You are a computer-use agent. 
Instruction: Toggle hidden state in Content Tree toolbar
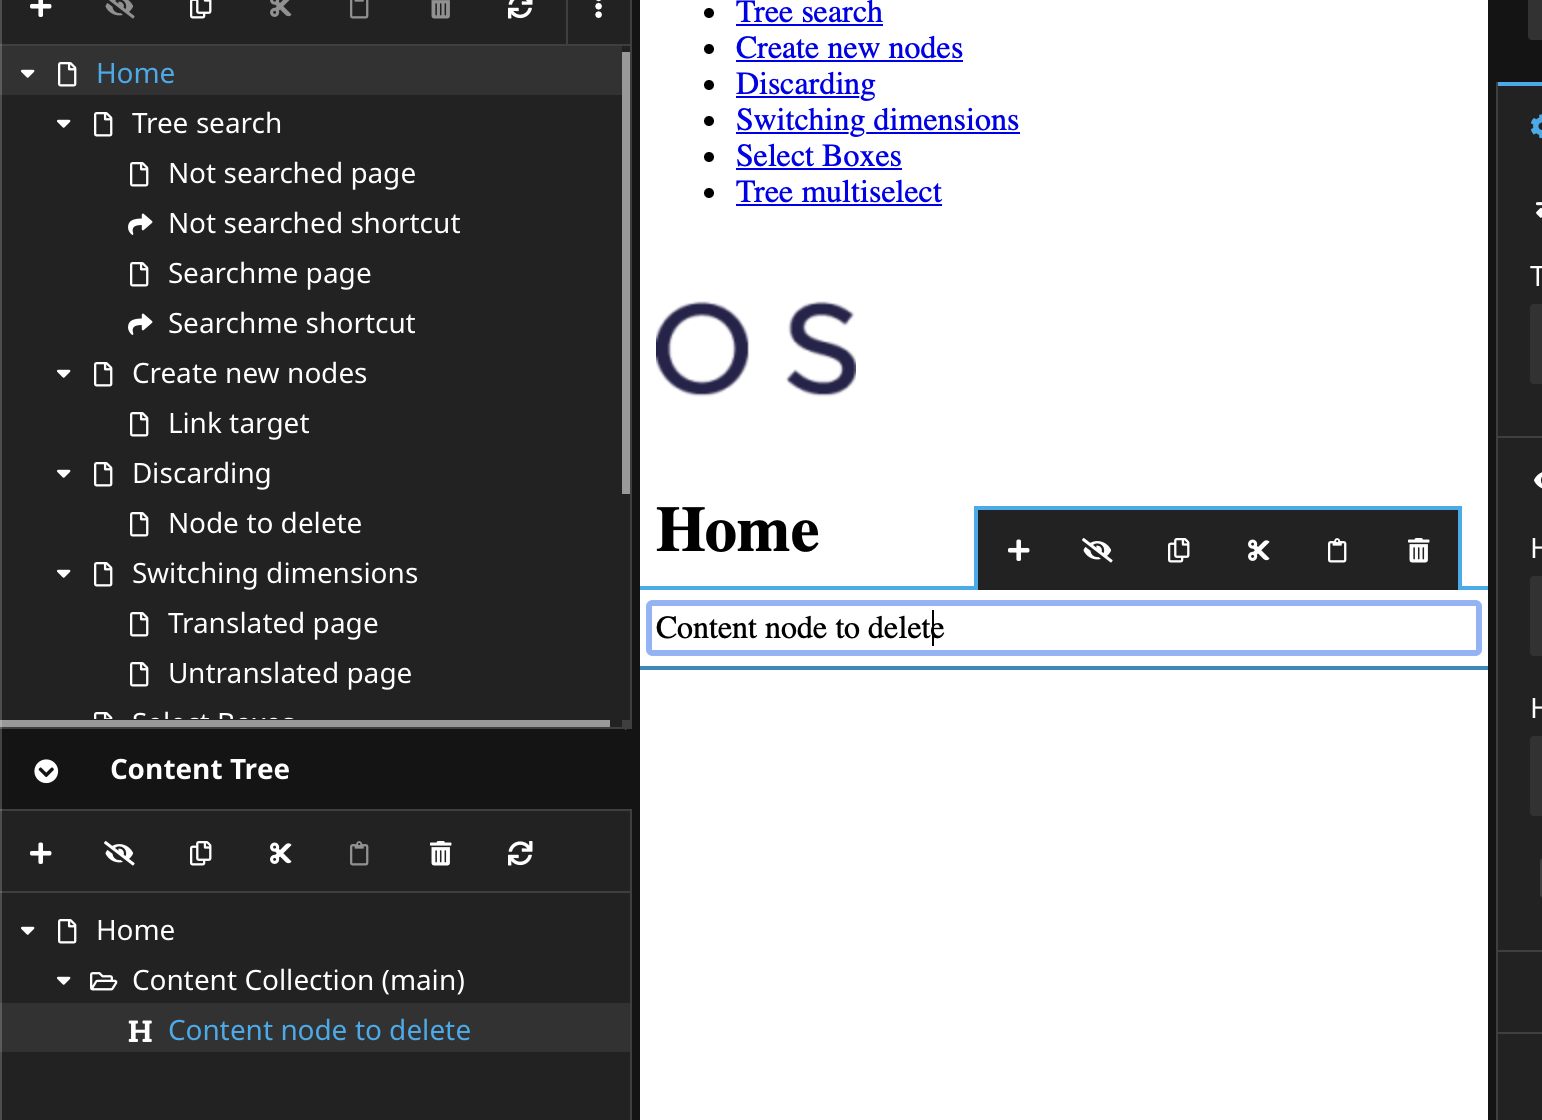(x=120, y=853)
